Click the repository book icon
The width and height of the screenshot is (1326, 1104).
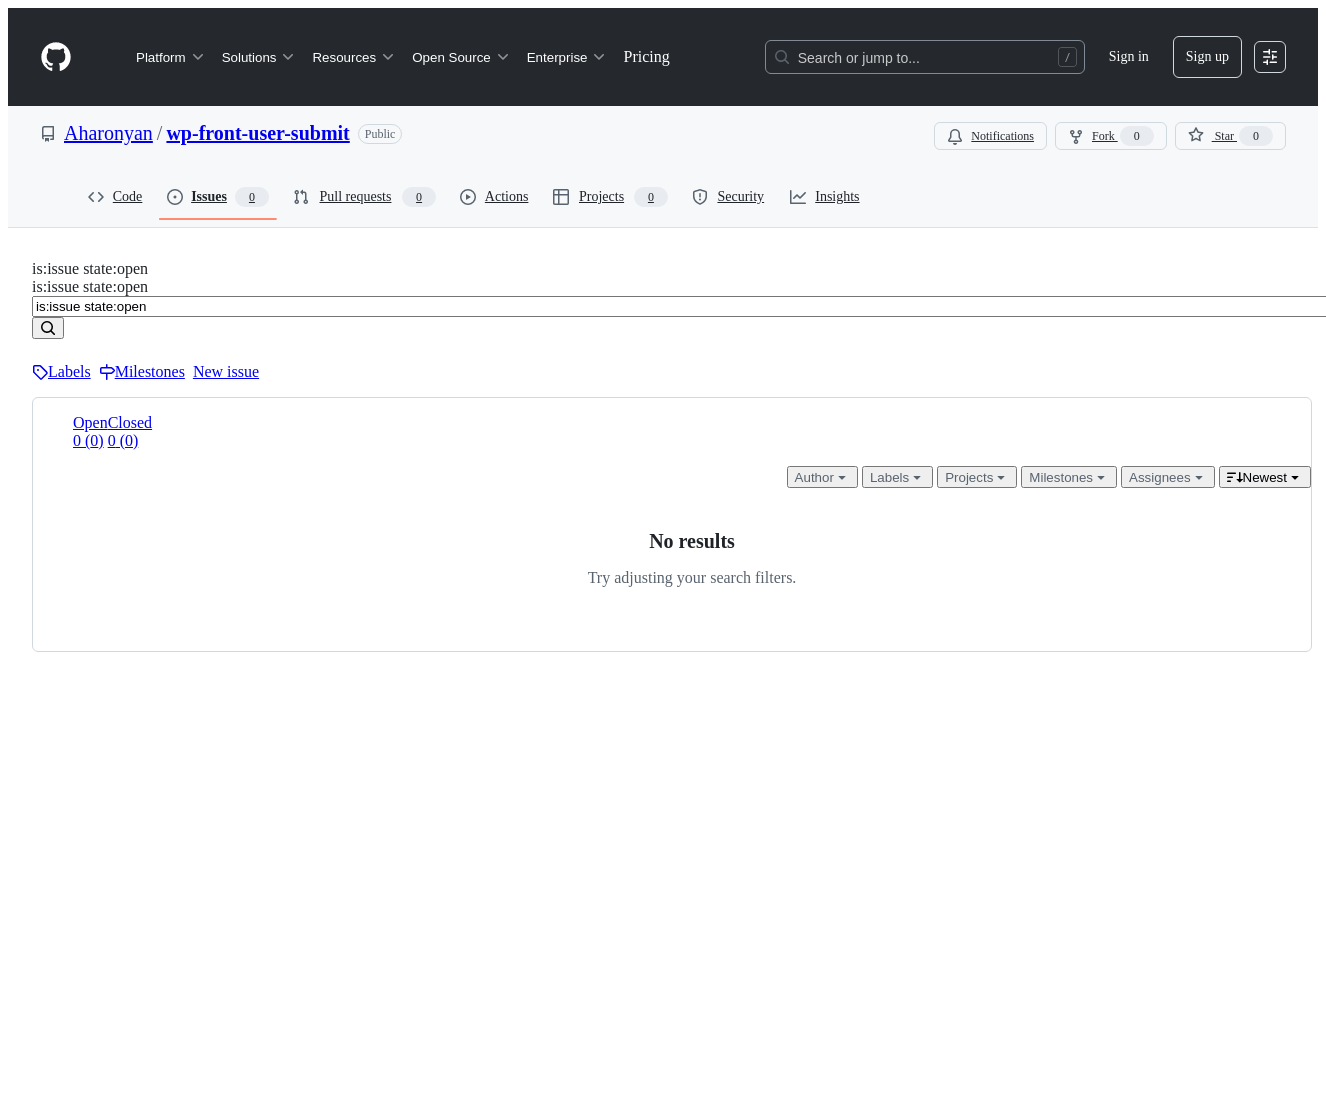click(x=48, y=134)
